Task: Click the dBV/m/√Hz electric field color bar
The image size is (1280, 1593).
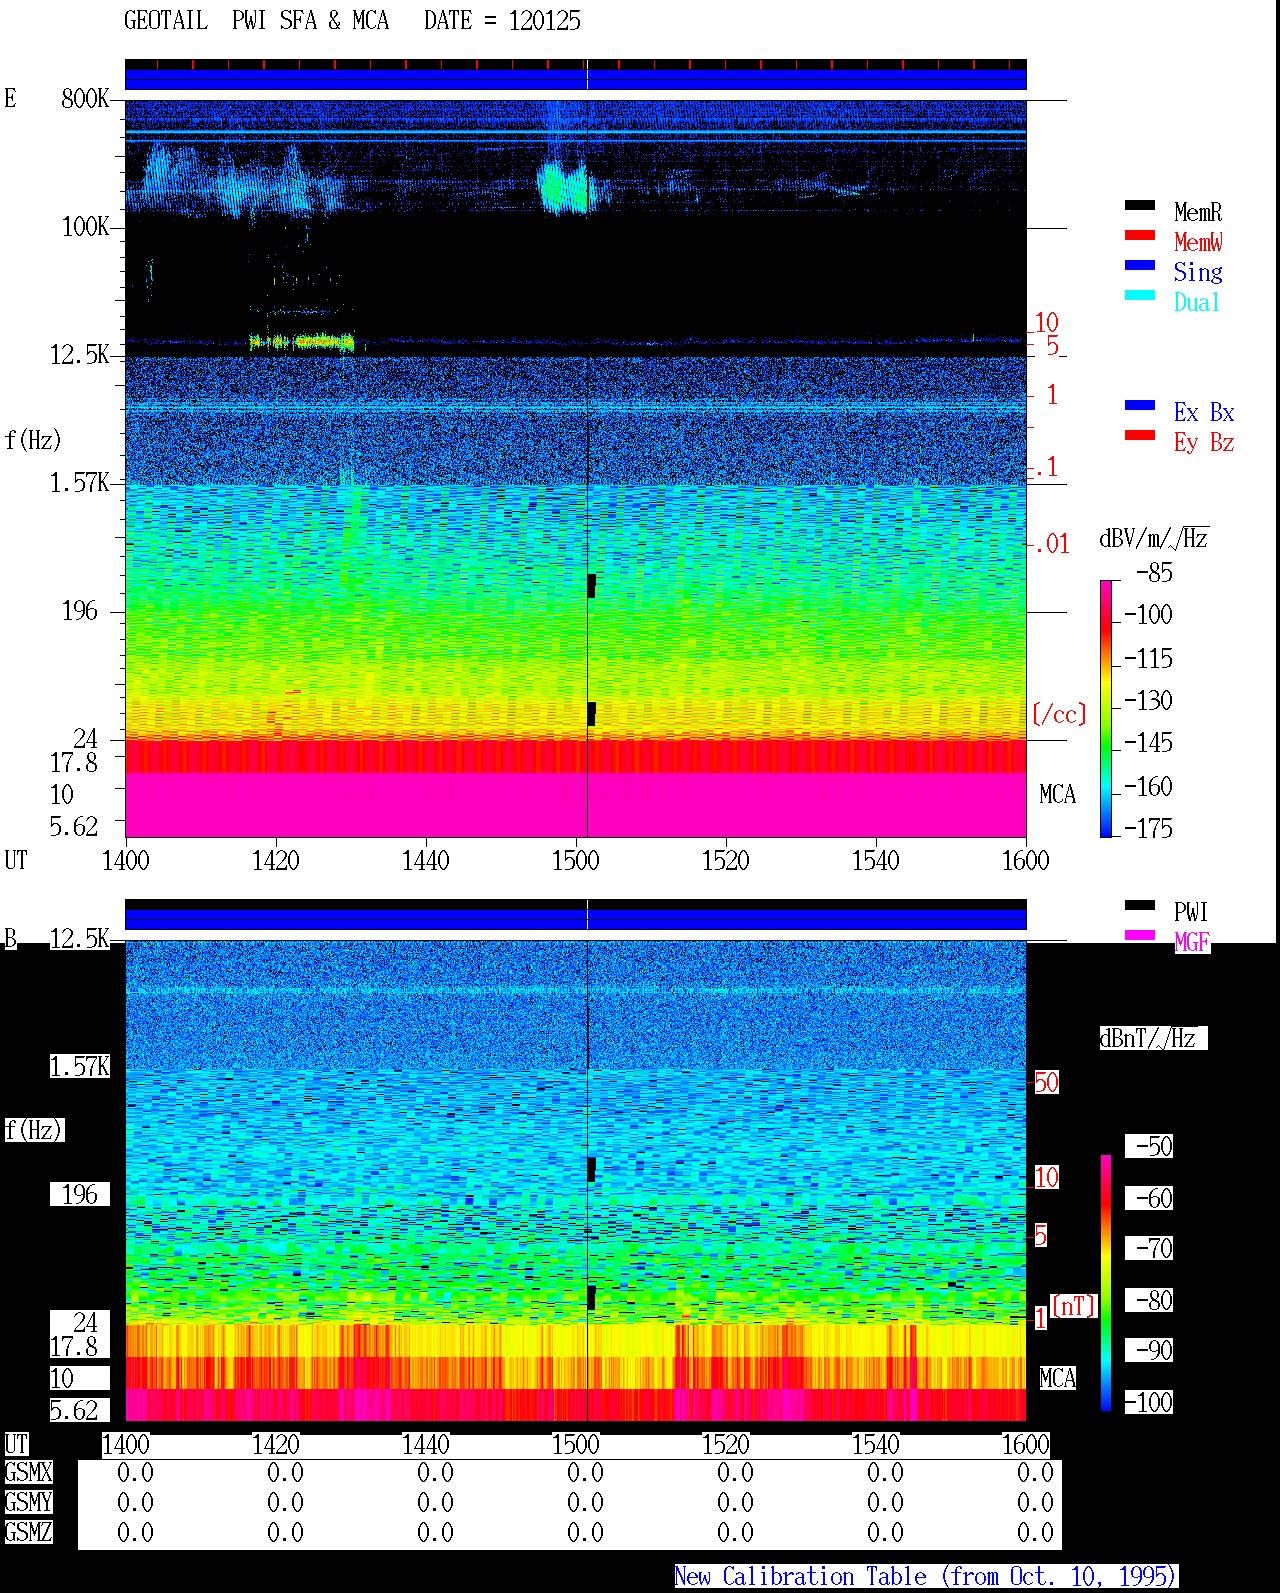Action: (x=1106, y=708)
